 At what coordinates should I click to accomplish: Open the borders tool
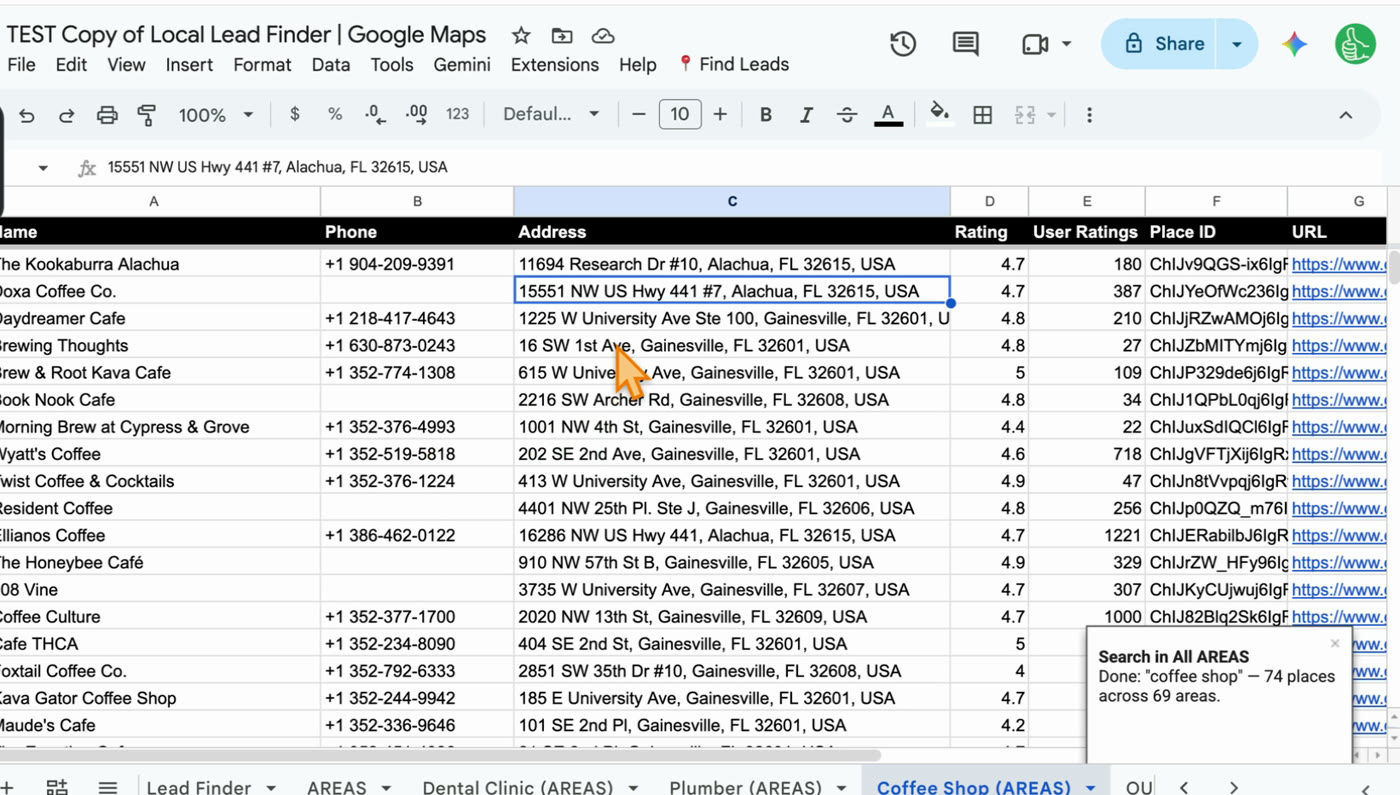tap(983, 115)
